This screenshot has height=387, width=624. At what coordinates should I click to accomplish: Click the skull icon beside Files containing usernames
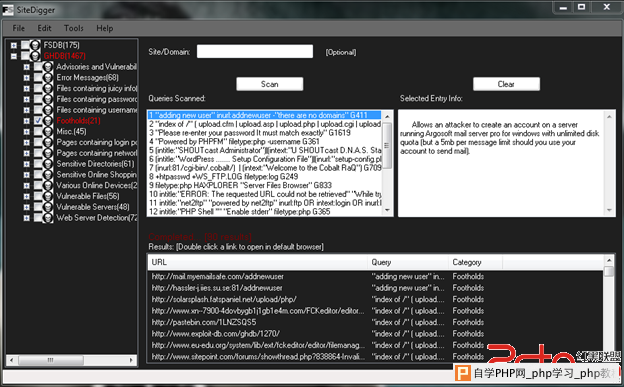pyautogui.click(x=48, y=110)
